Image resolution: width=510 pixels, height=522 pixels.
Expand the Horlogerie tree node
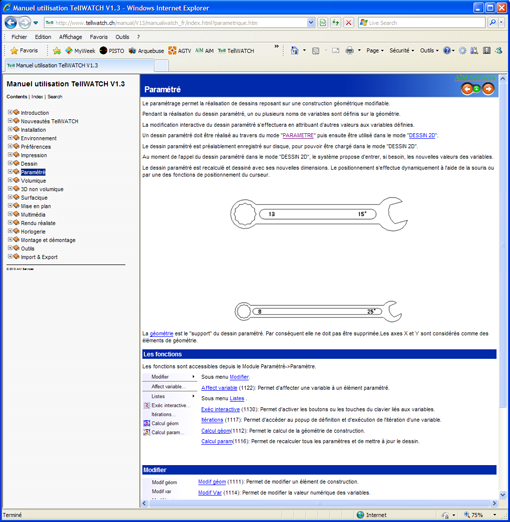coord(10,231)
